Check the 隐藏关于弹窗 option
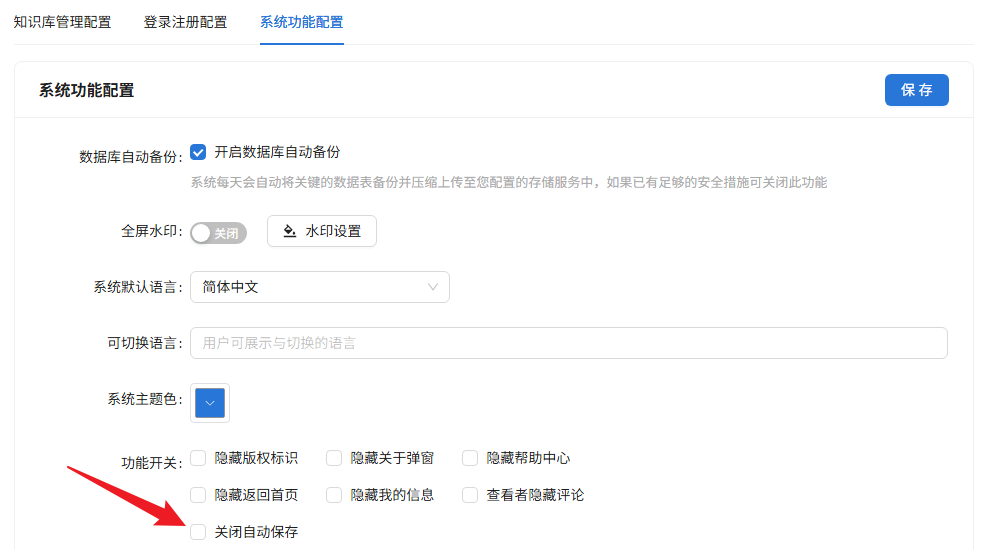Viewport: 989px width, 550px height. [334, 458]
